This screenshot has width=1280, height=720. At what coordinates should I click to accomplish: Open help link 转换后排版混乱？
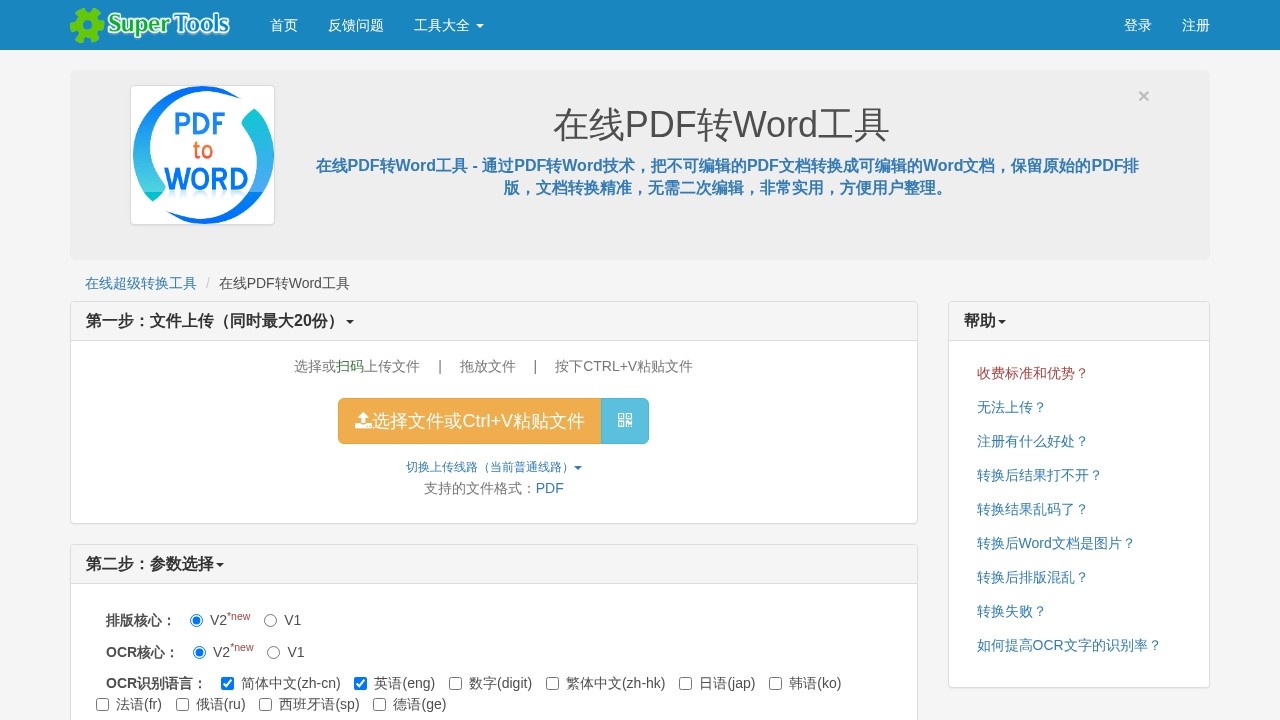tap(1032, 577)
